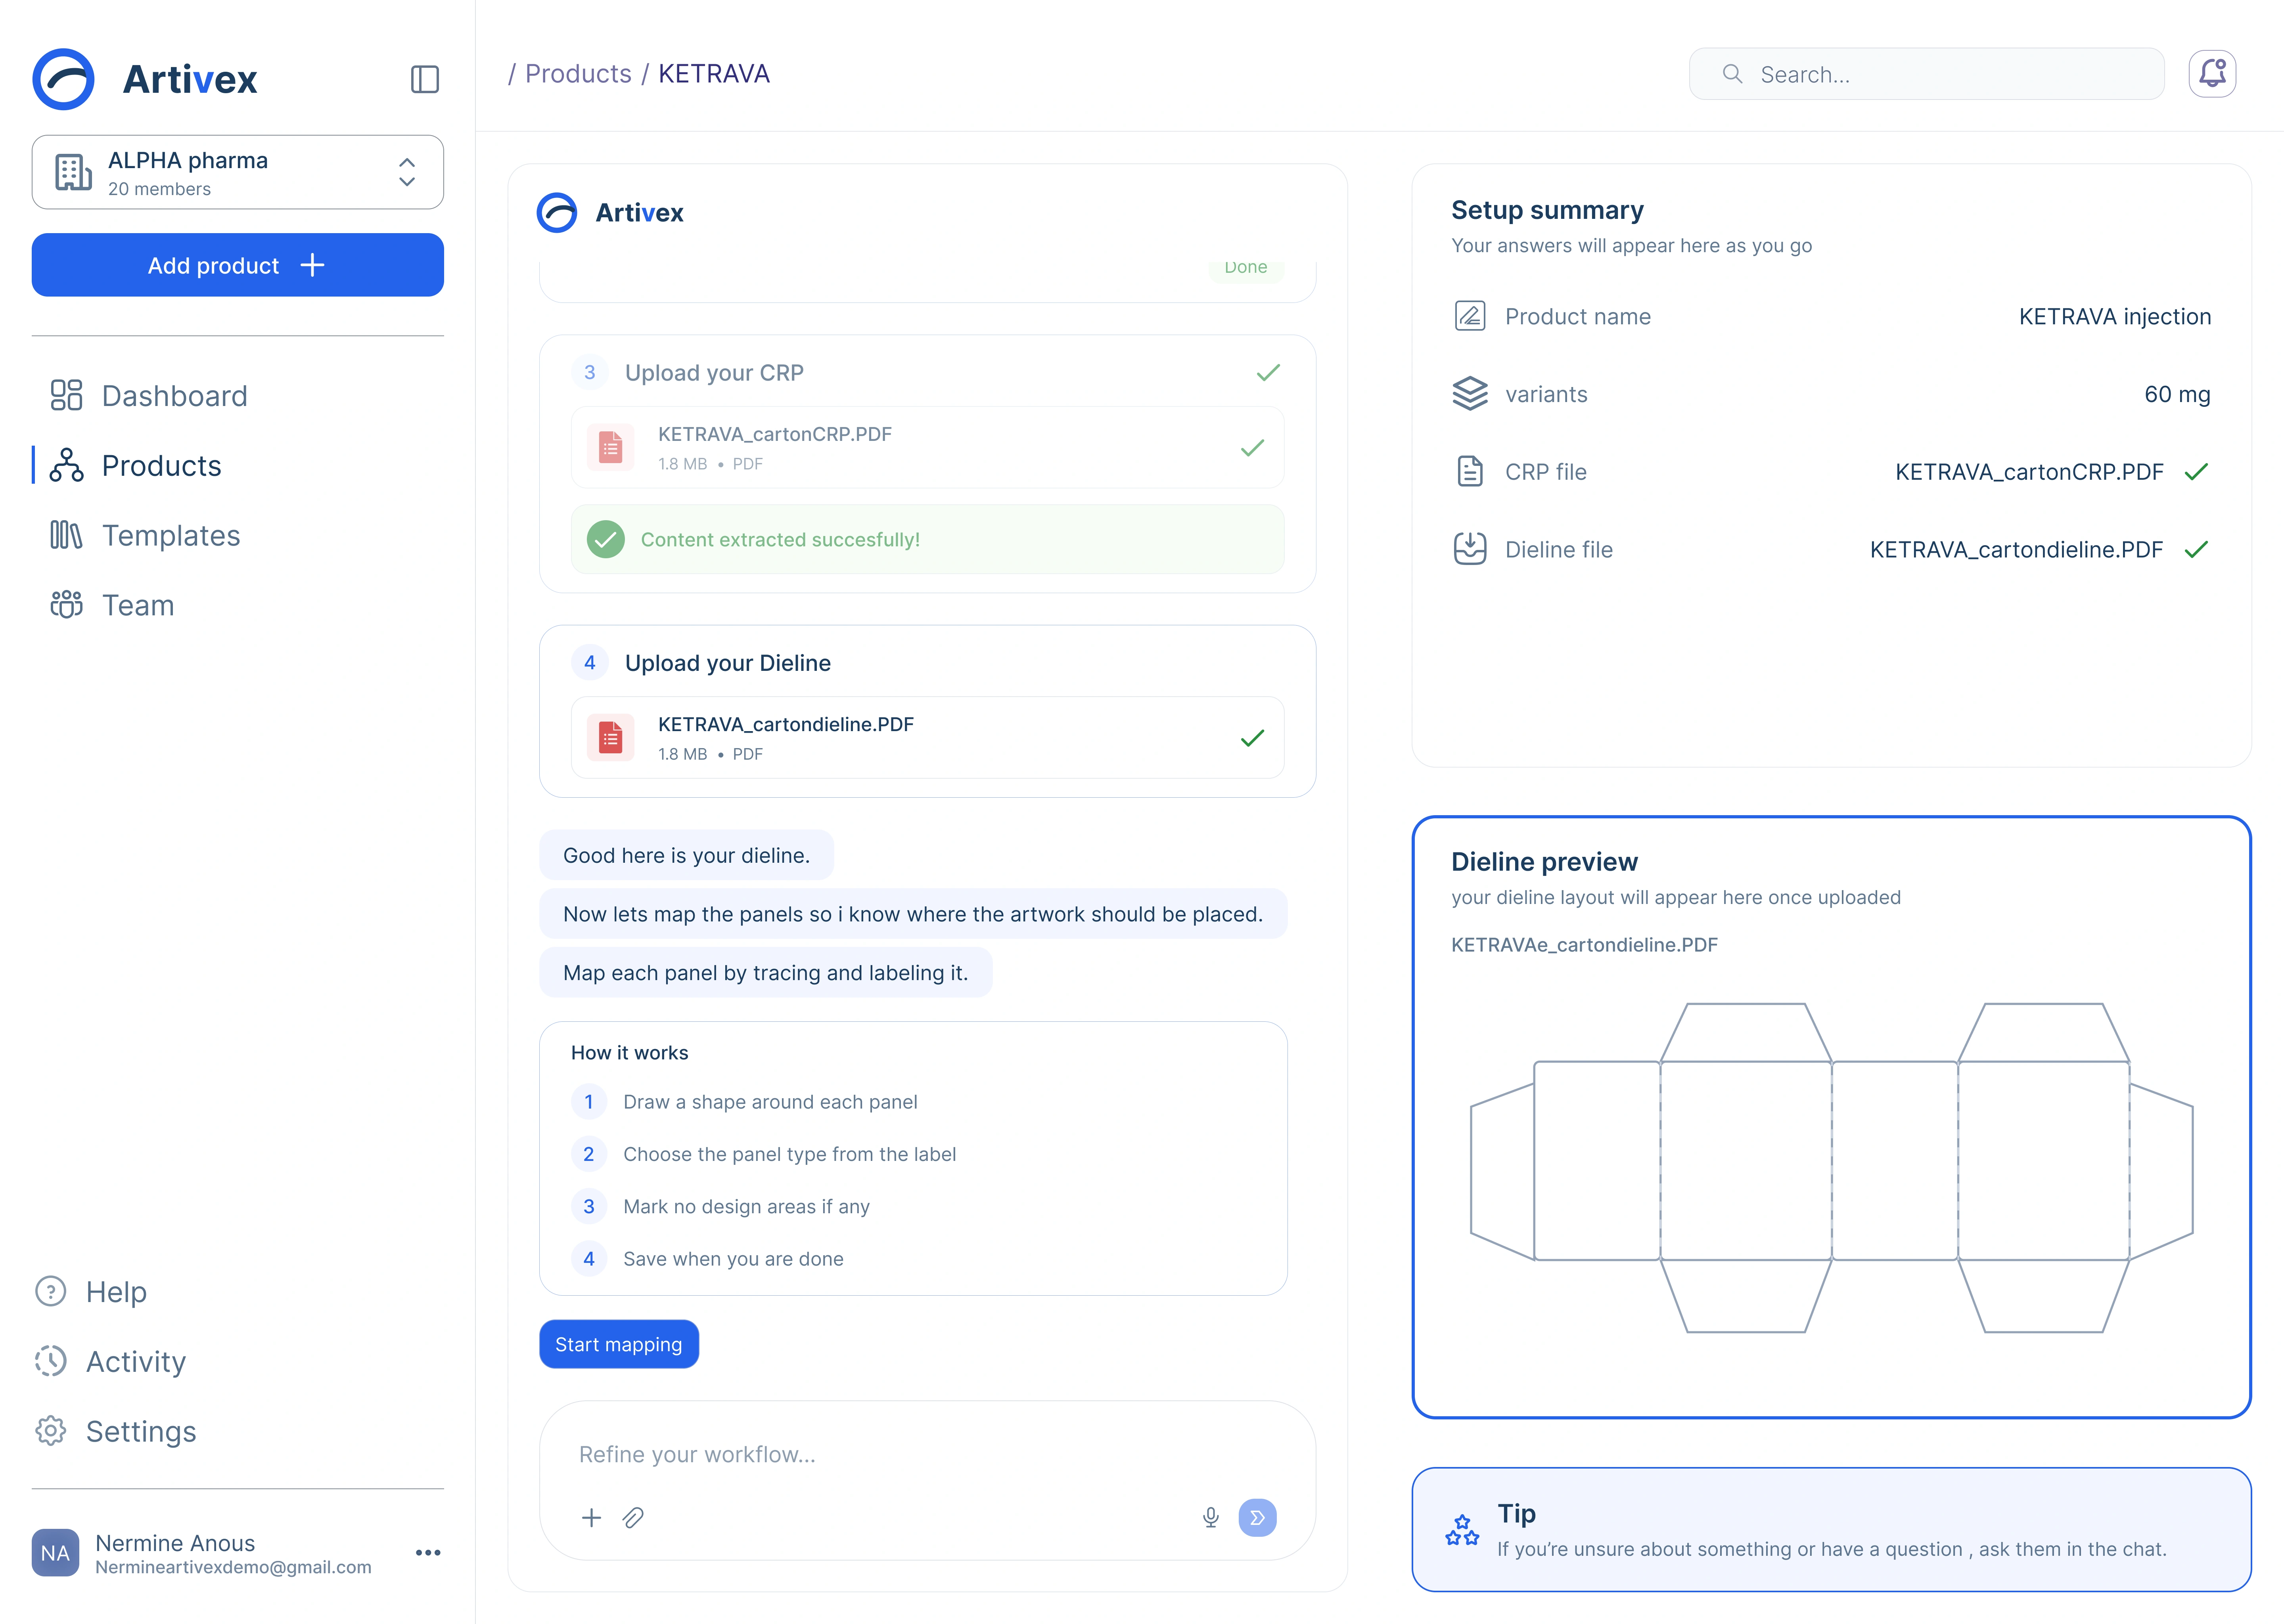The width and height of the screenshot is (2284, 1624).
Task: Expand the ALPHA pharma workspace switcher
Action: click(238, 172)
